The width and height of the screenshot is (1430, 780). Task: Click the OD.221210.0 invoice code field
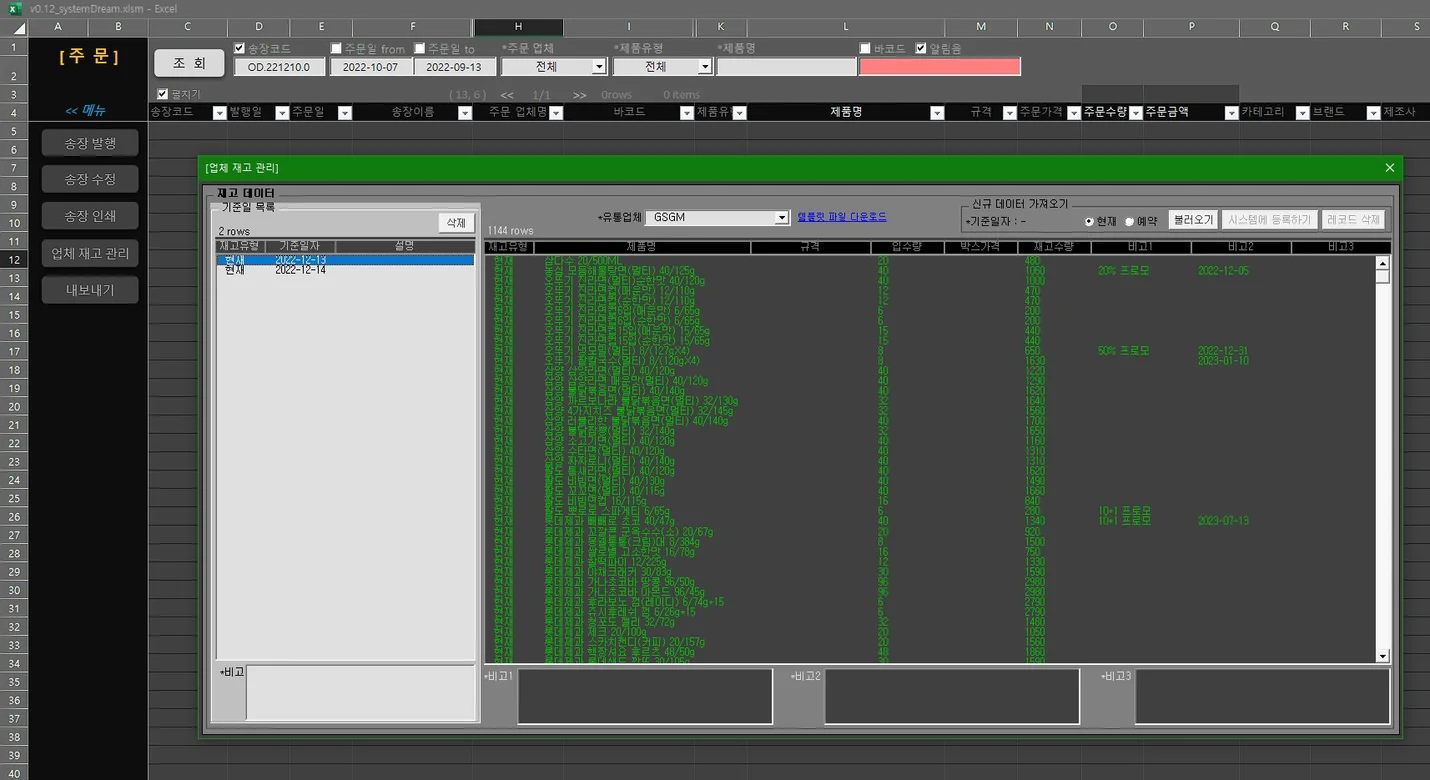click(279, 67)
